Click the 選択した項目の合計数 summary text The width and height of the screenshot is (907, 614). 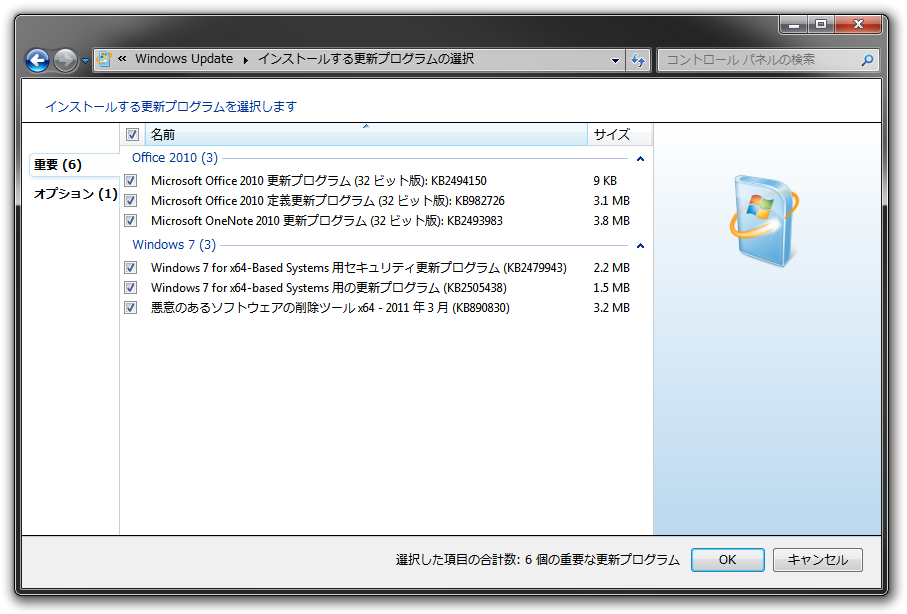pos(537,560)
